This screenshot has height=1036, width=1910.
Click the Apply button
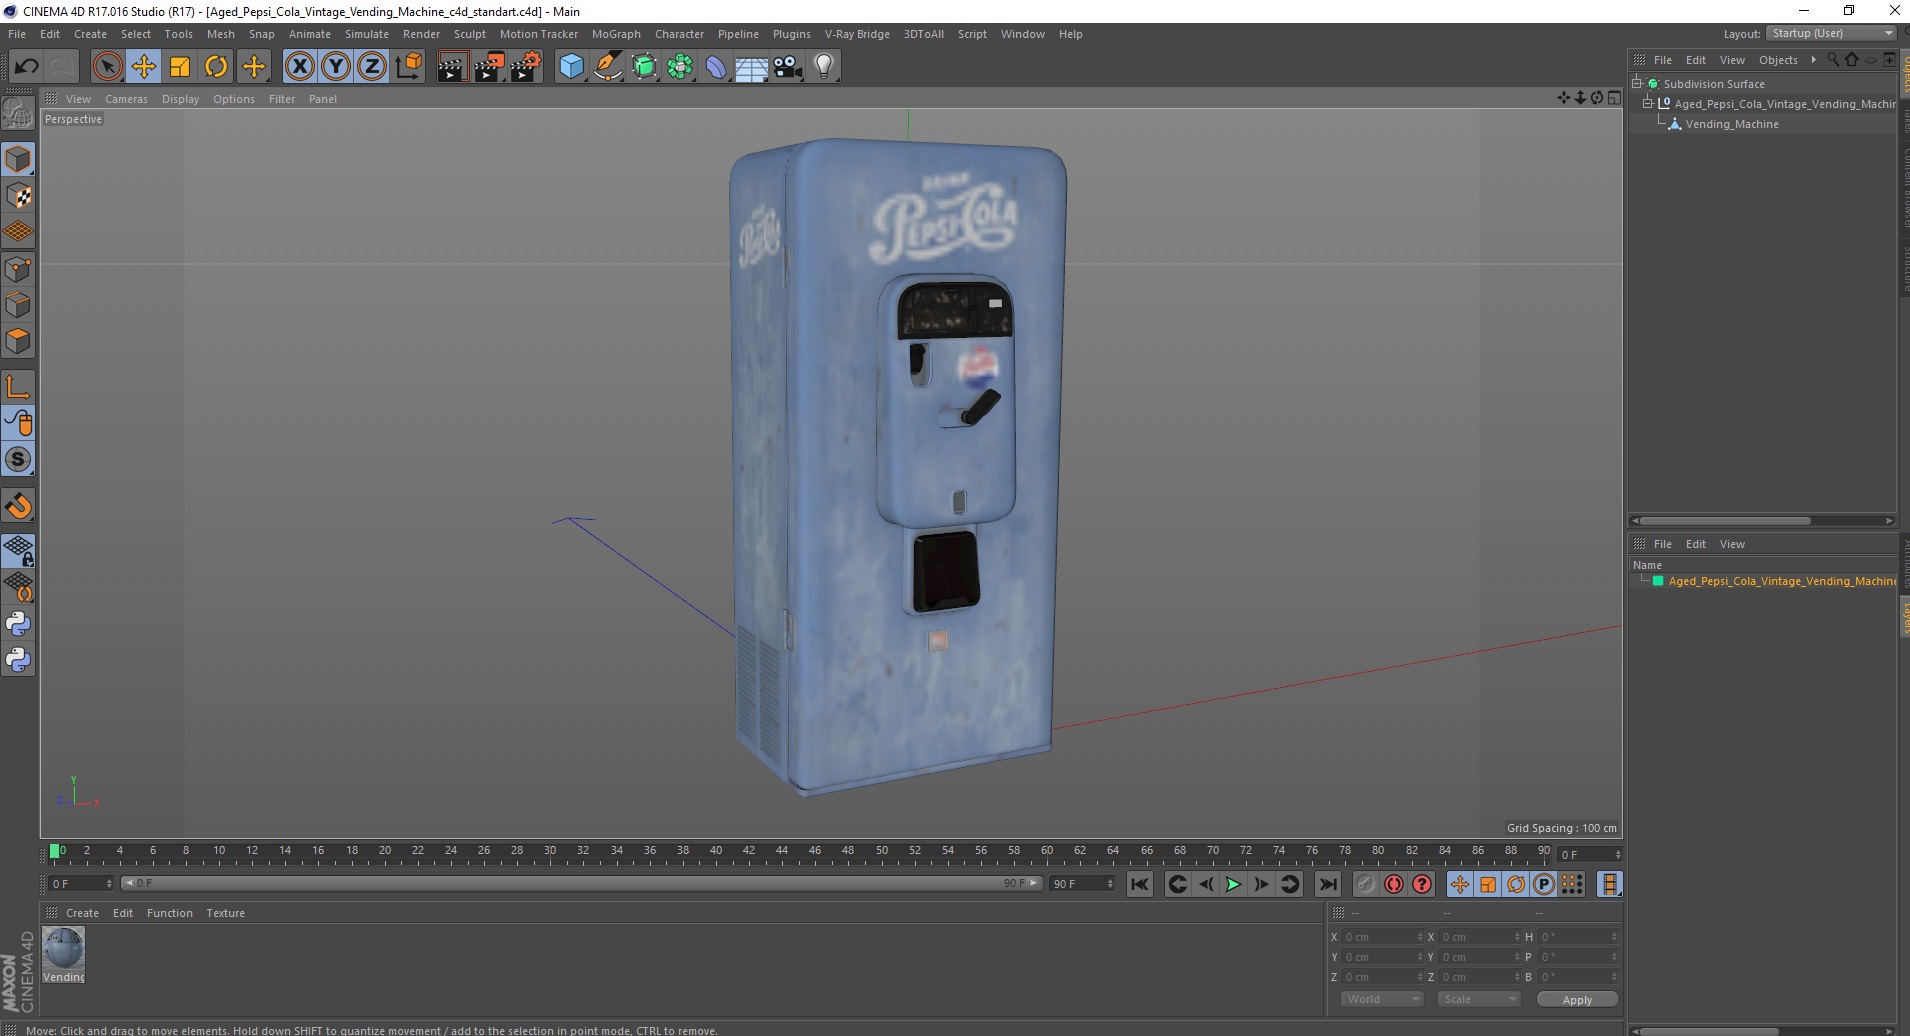pyautogui.click(x=1577, y=1000)
